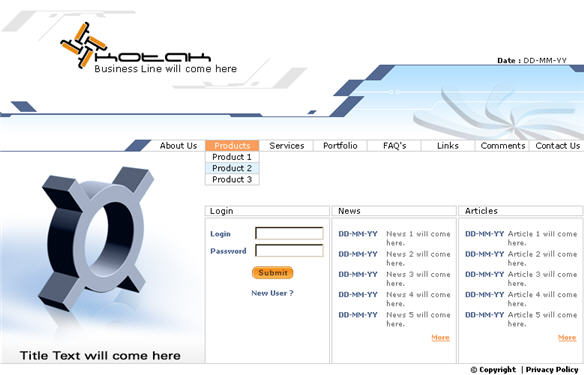Open More link under News
This screenshot has width=584, height=375.
(441, 338)
